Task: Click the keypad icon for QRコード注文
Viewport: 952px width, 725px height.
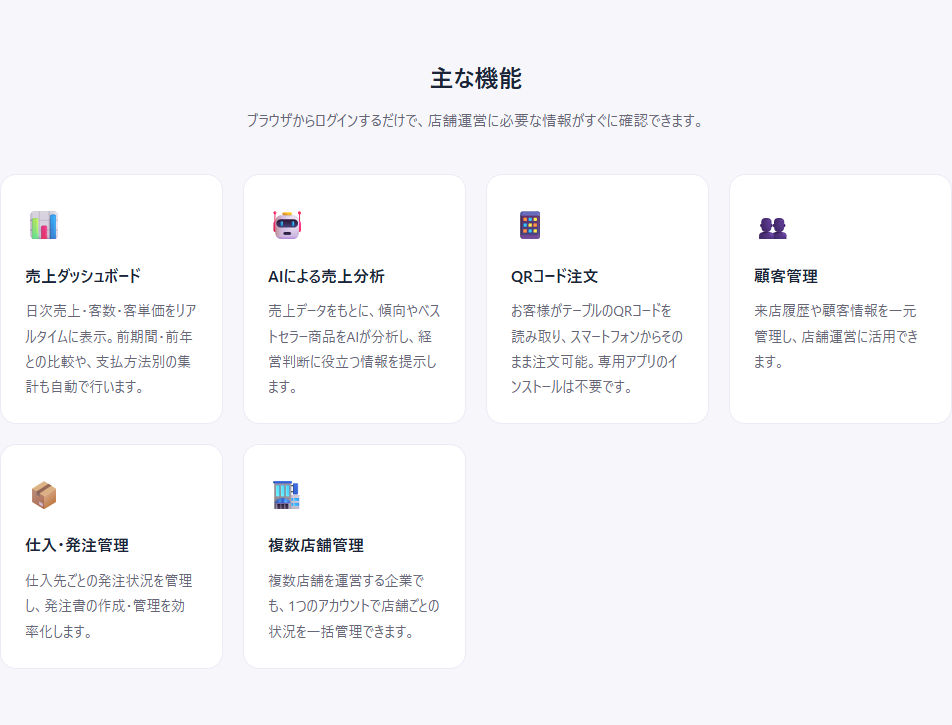Action: (529, 225)
